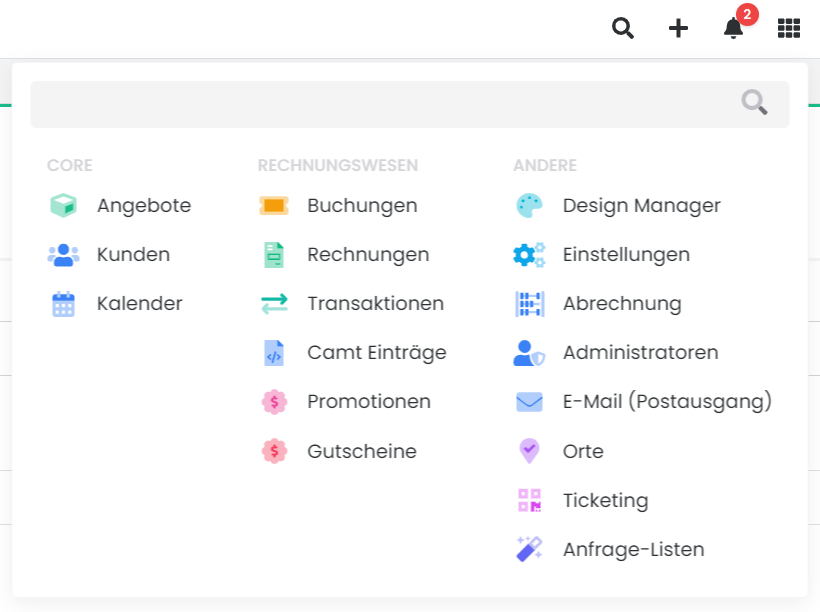Image resolution: width=820 pixels, height=612 pixels.
Task: Click the search magnifier icon in top bar
Action: coord(623,28)
